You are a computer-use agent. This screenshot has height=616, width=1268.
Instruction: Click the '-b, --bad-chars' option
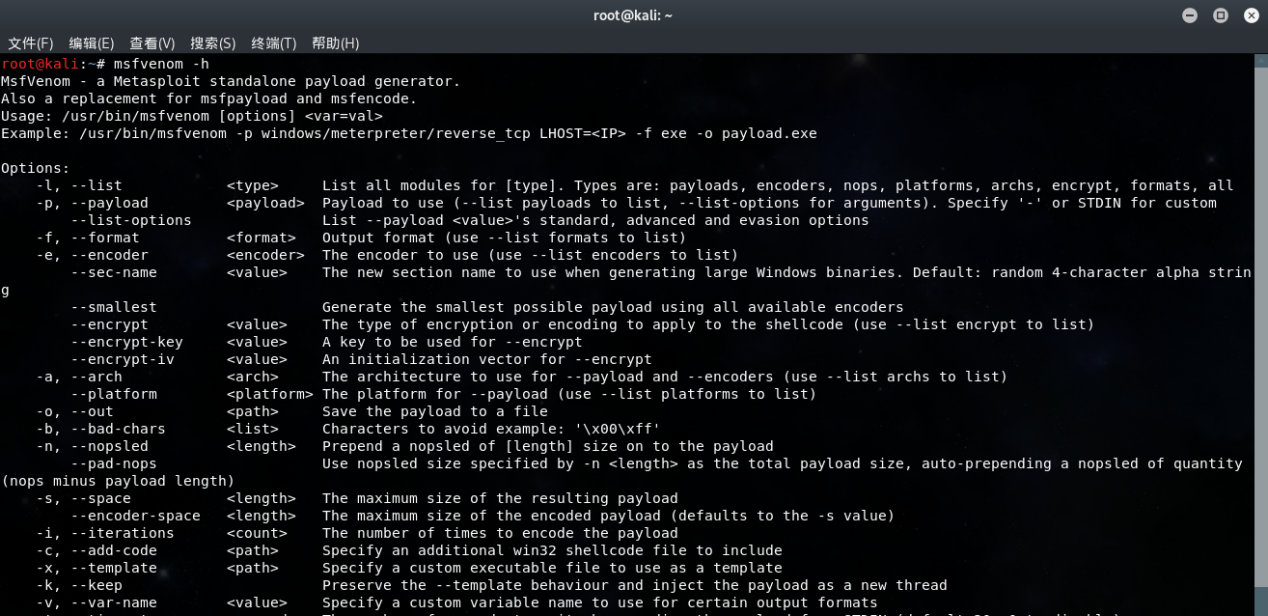pos(101,429)
